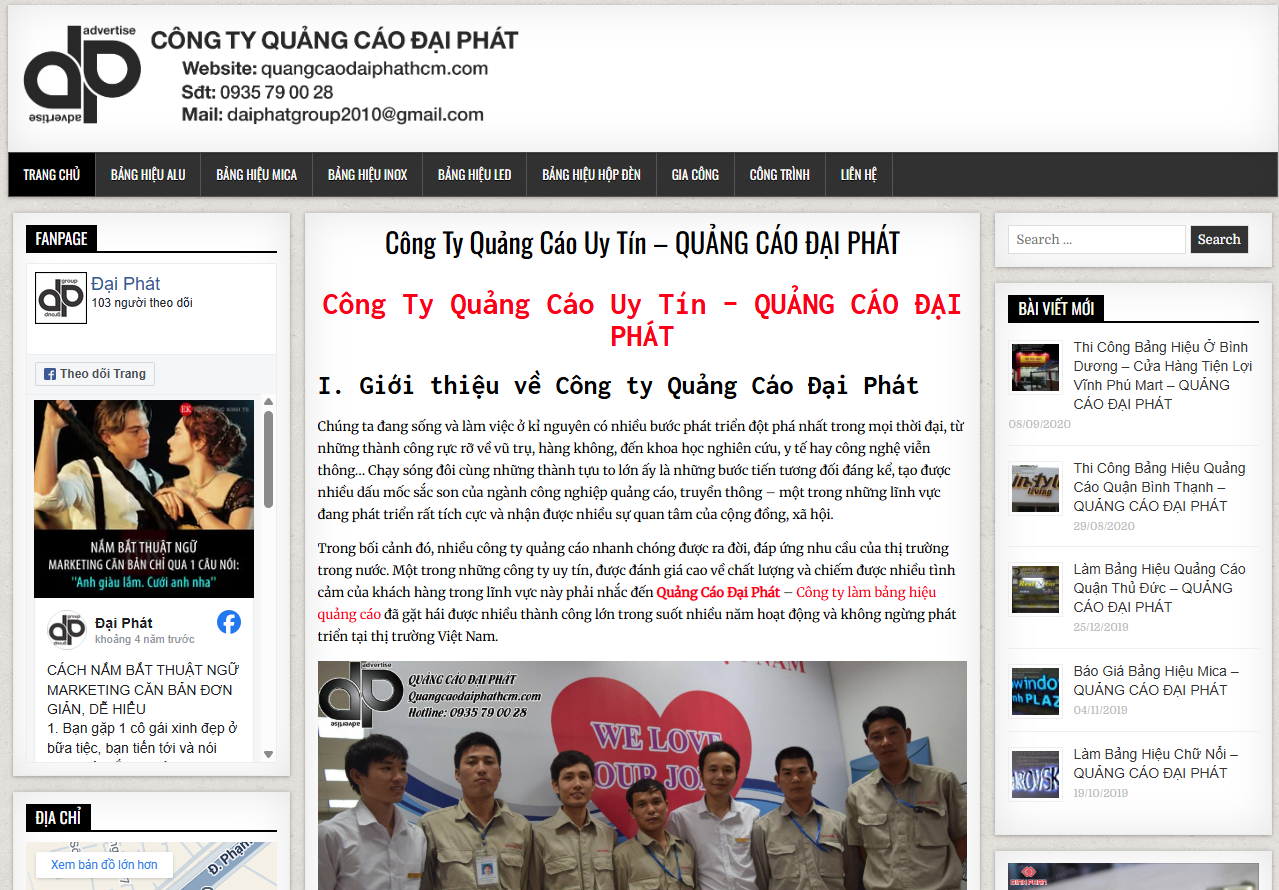This screenshot has width=1279, height=890.
Task: Open BẢNG HIỆU LED menu item
Action: 474,174
